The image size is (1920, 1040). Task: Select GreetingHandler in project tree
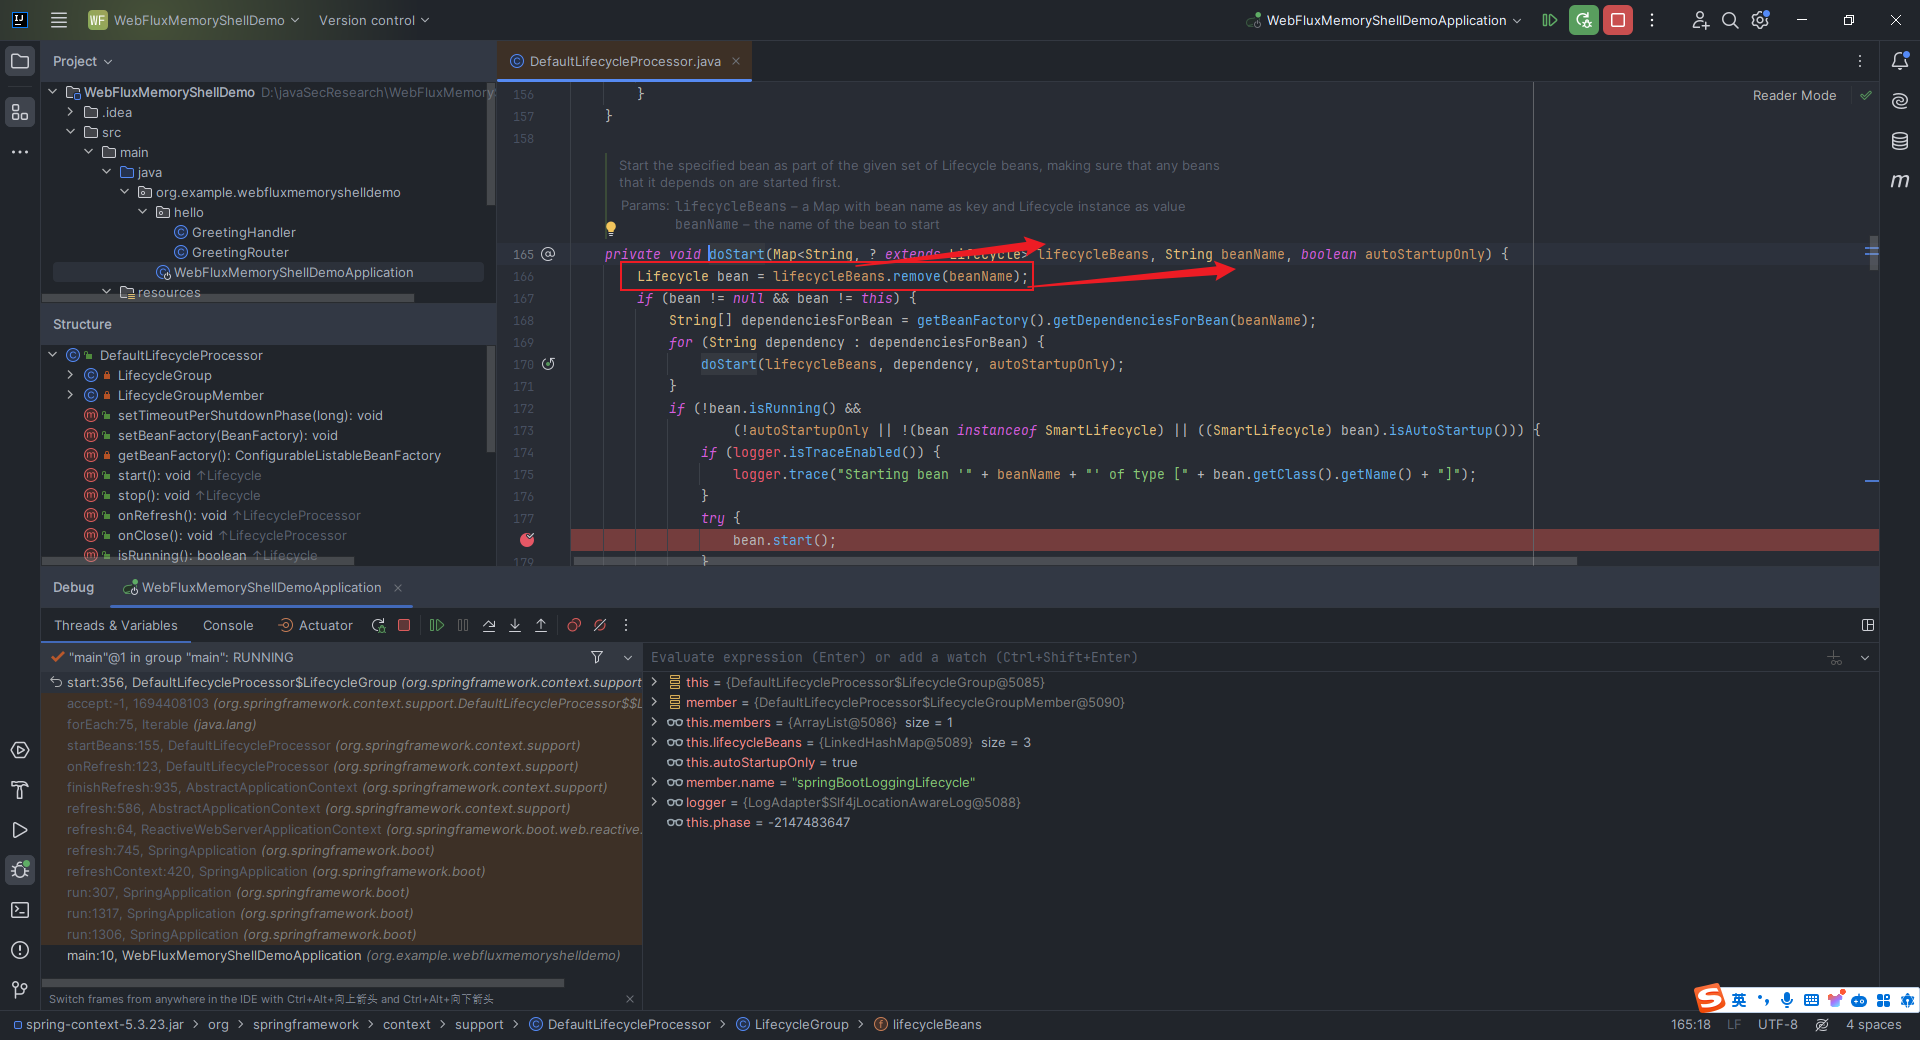243,232
